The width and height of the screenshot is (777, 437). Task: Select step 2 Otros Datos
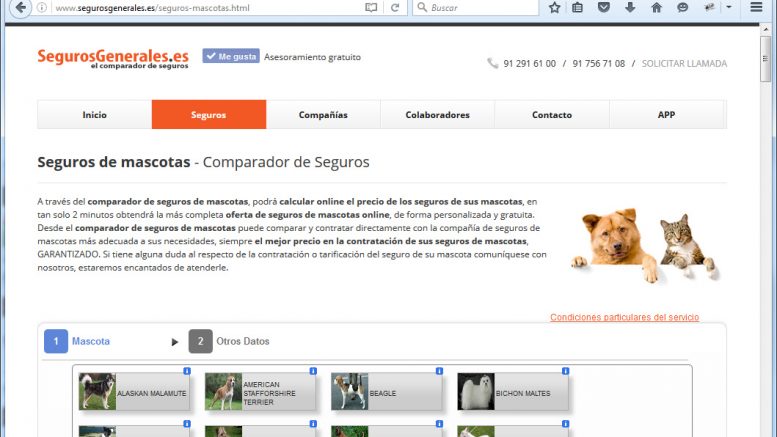229,341
